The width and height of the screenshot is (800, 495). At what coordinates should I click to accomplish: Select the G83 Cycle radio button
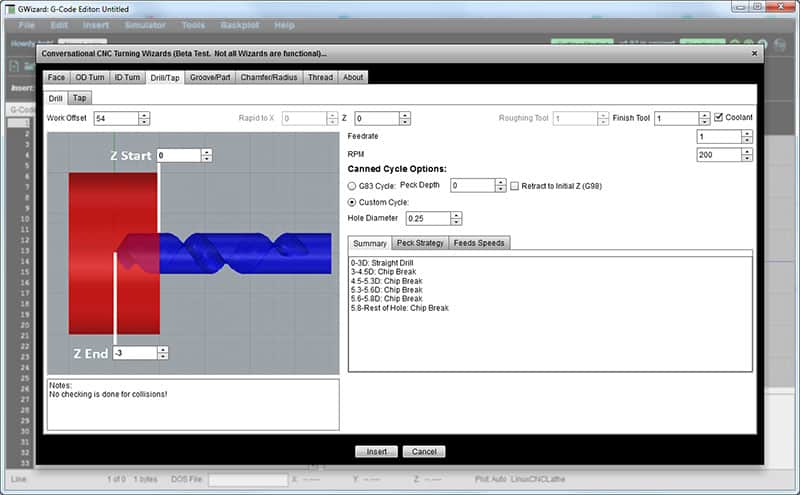[x=352, y=186]
